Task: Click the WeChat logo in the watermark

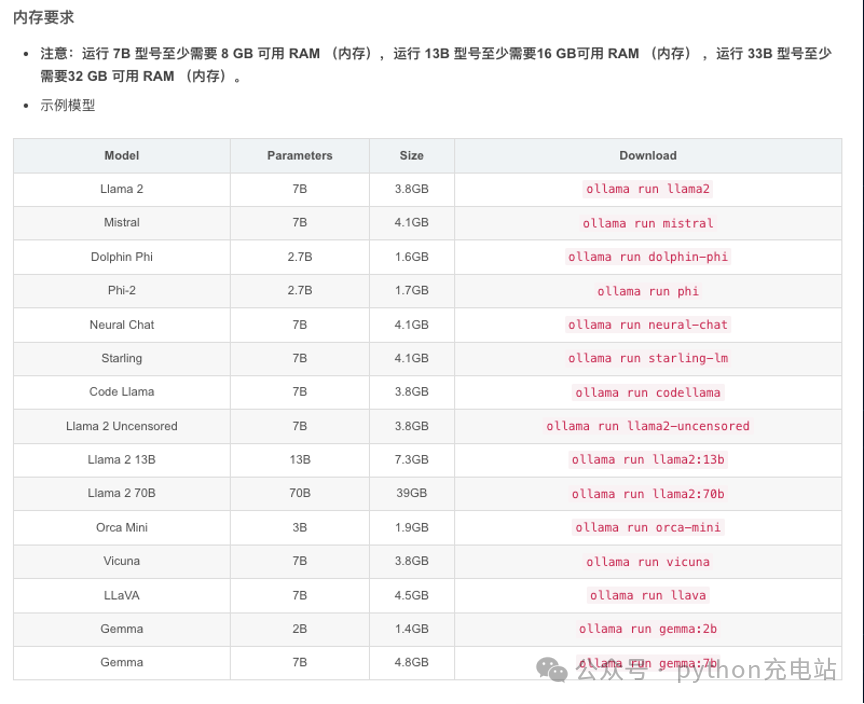Action: (x=552, y=669)
